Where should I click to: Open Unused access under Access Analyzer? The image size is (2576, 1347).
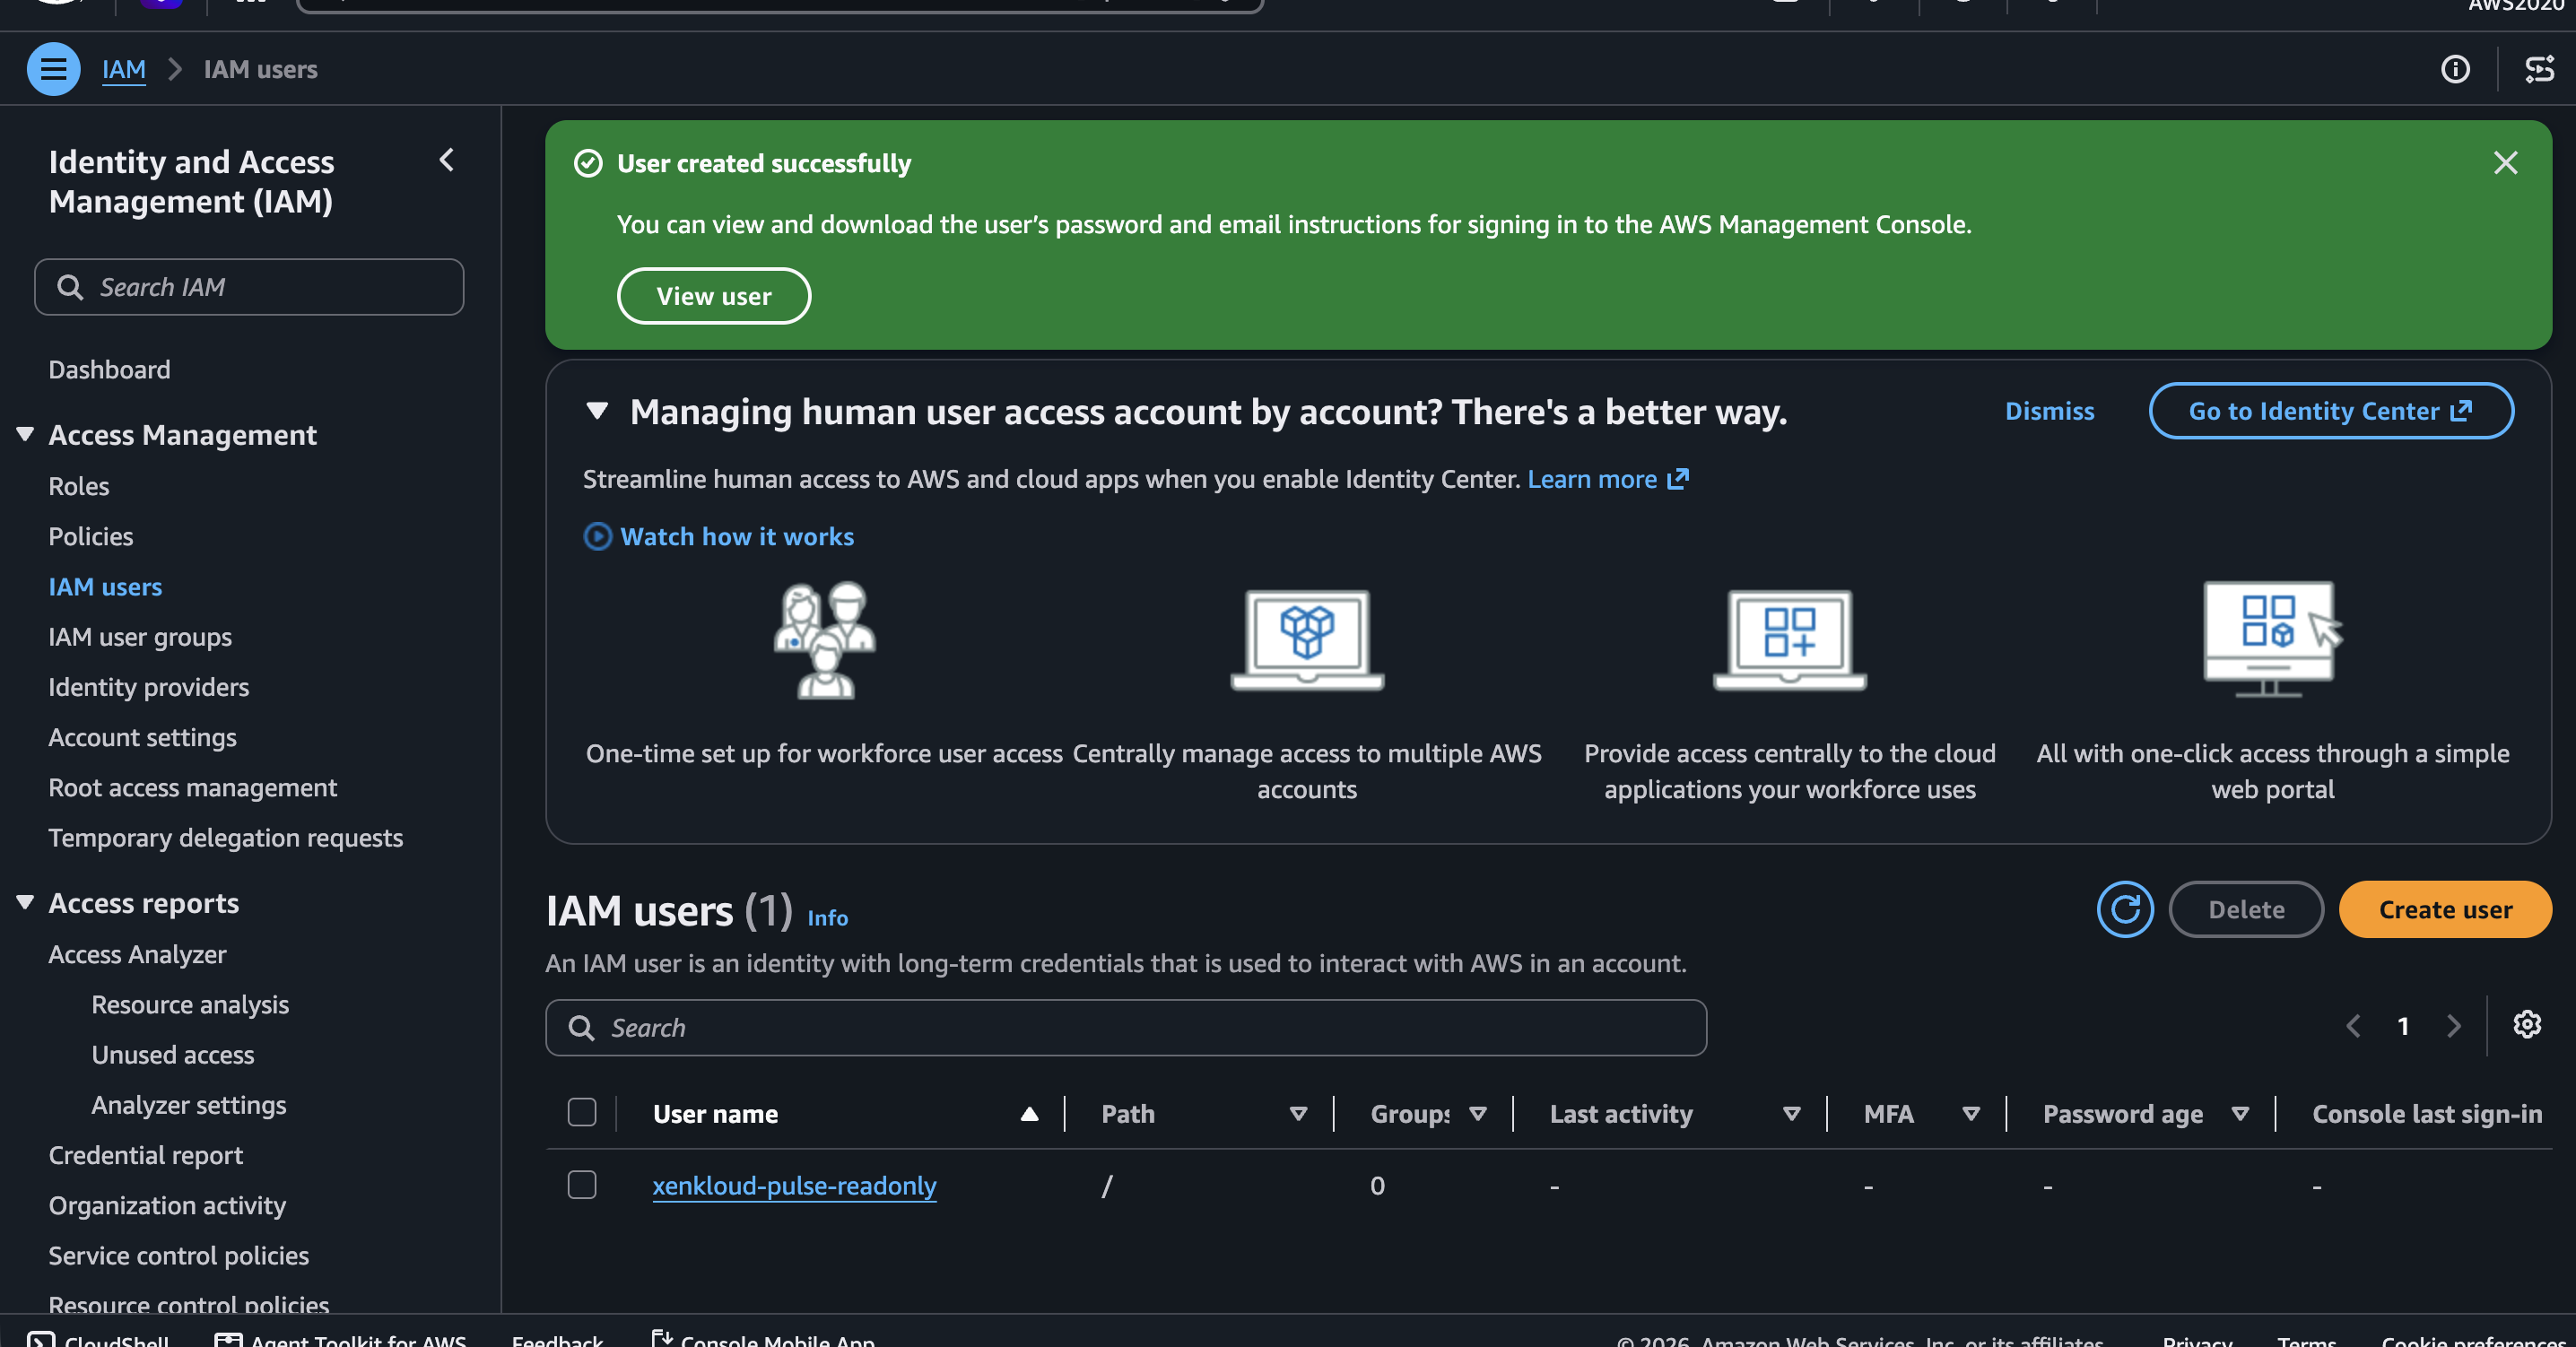point(173,1055)
